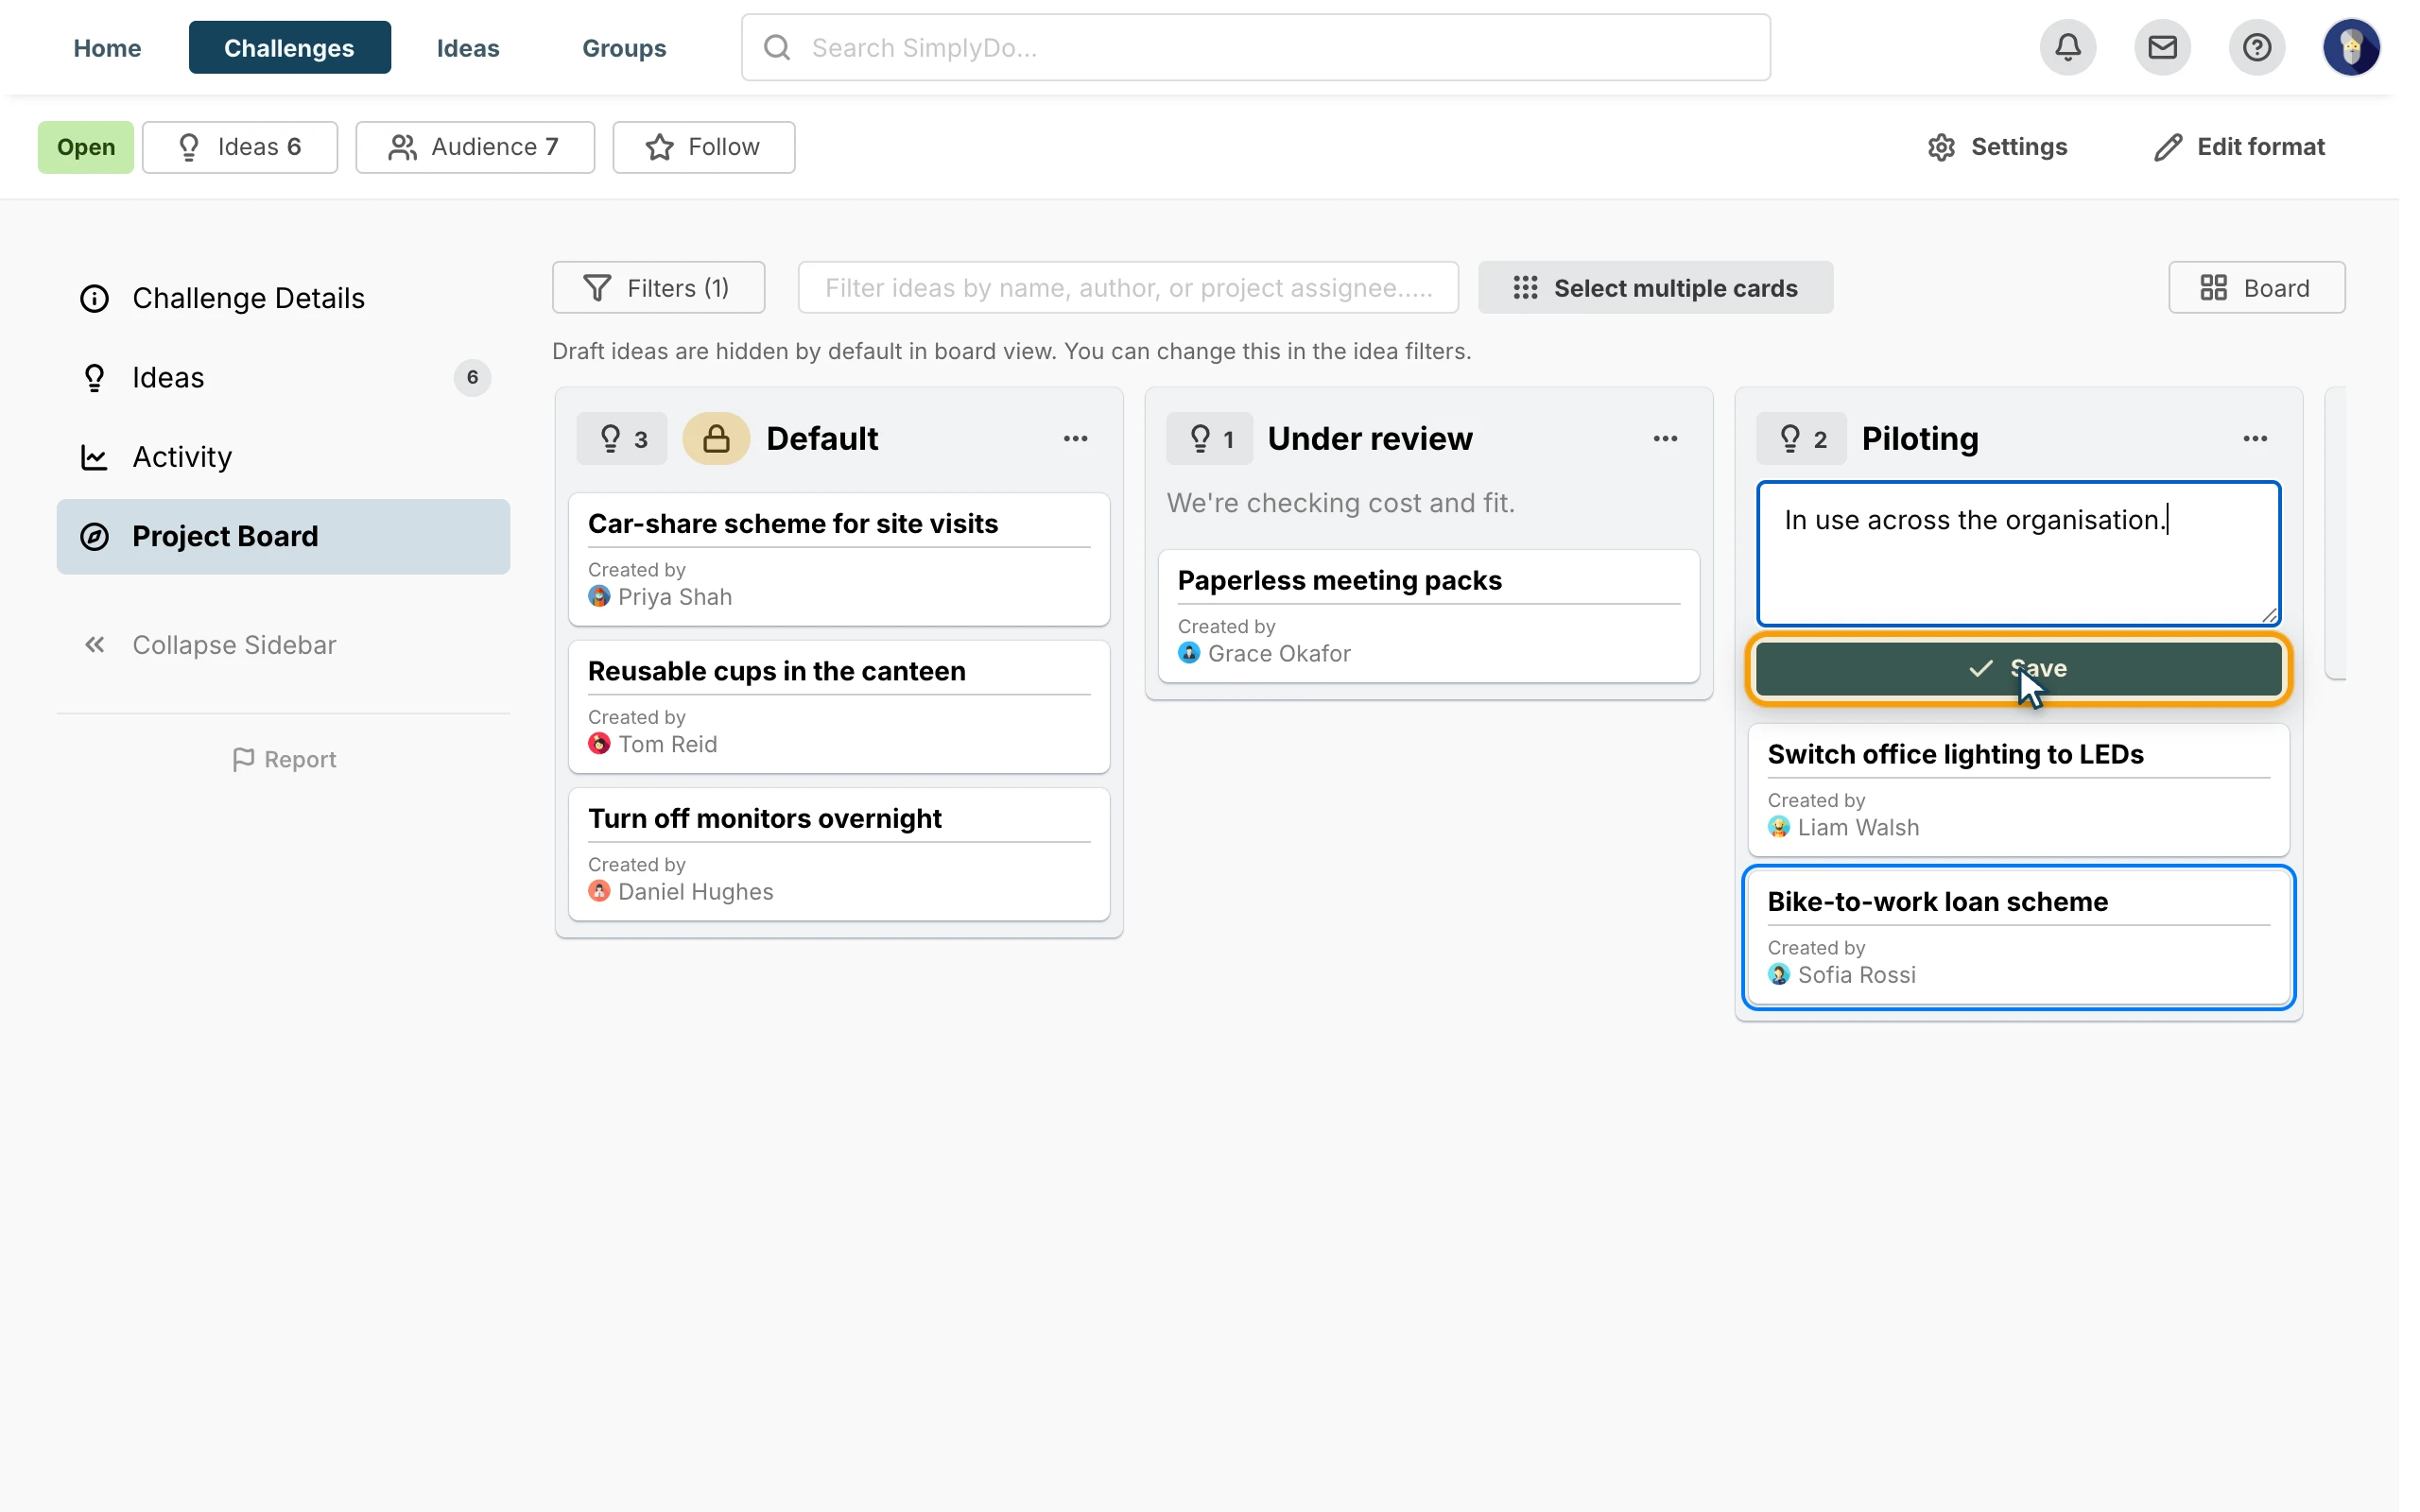This screenshot has width=2420, height=1512.
Task: Open Activity in the sidebar
Action: pyautogui.click(x=283, y=457)
